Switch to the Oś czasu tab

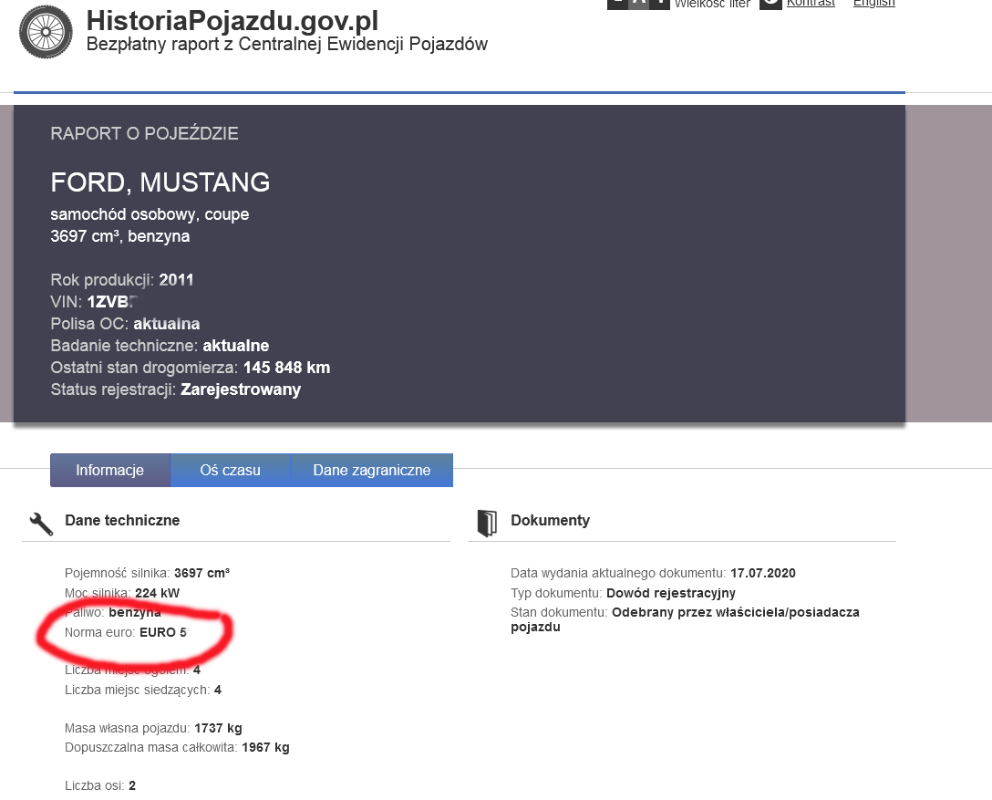pyautogui.click(x=230, y=470)
